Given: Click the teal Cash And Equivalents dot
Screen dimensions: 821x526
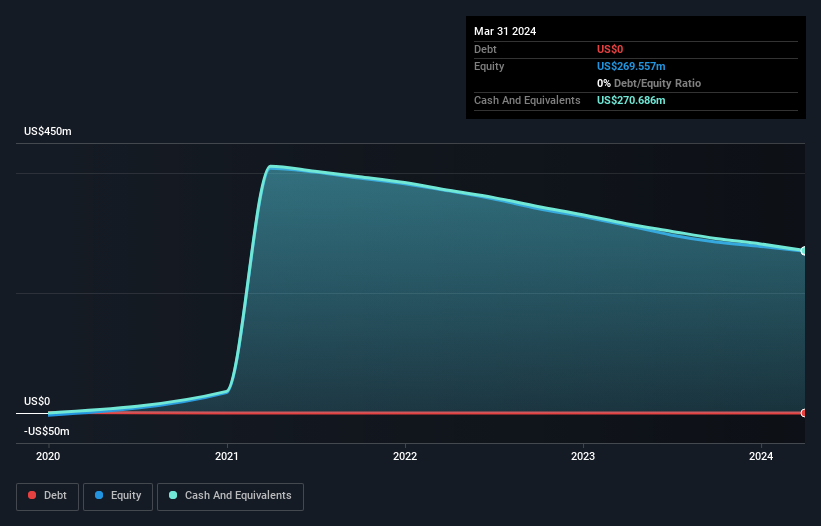Looking at the screenshot, I should [173, 495].
